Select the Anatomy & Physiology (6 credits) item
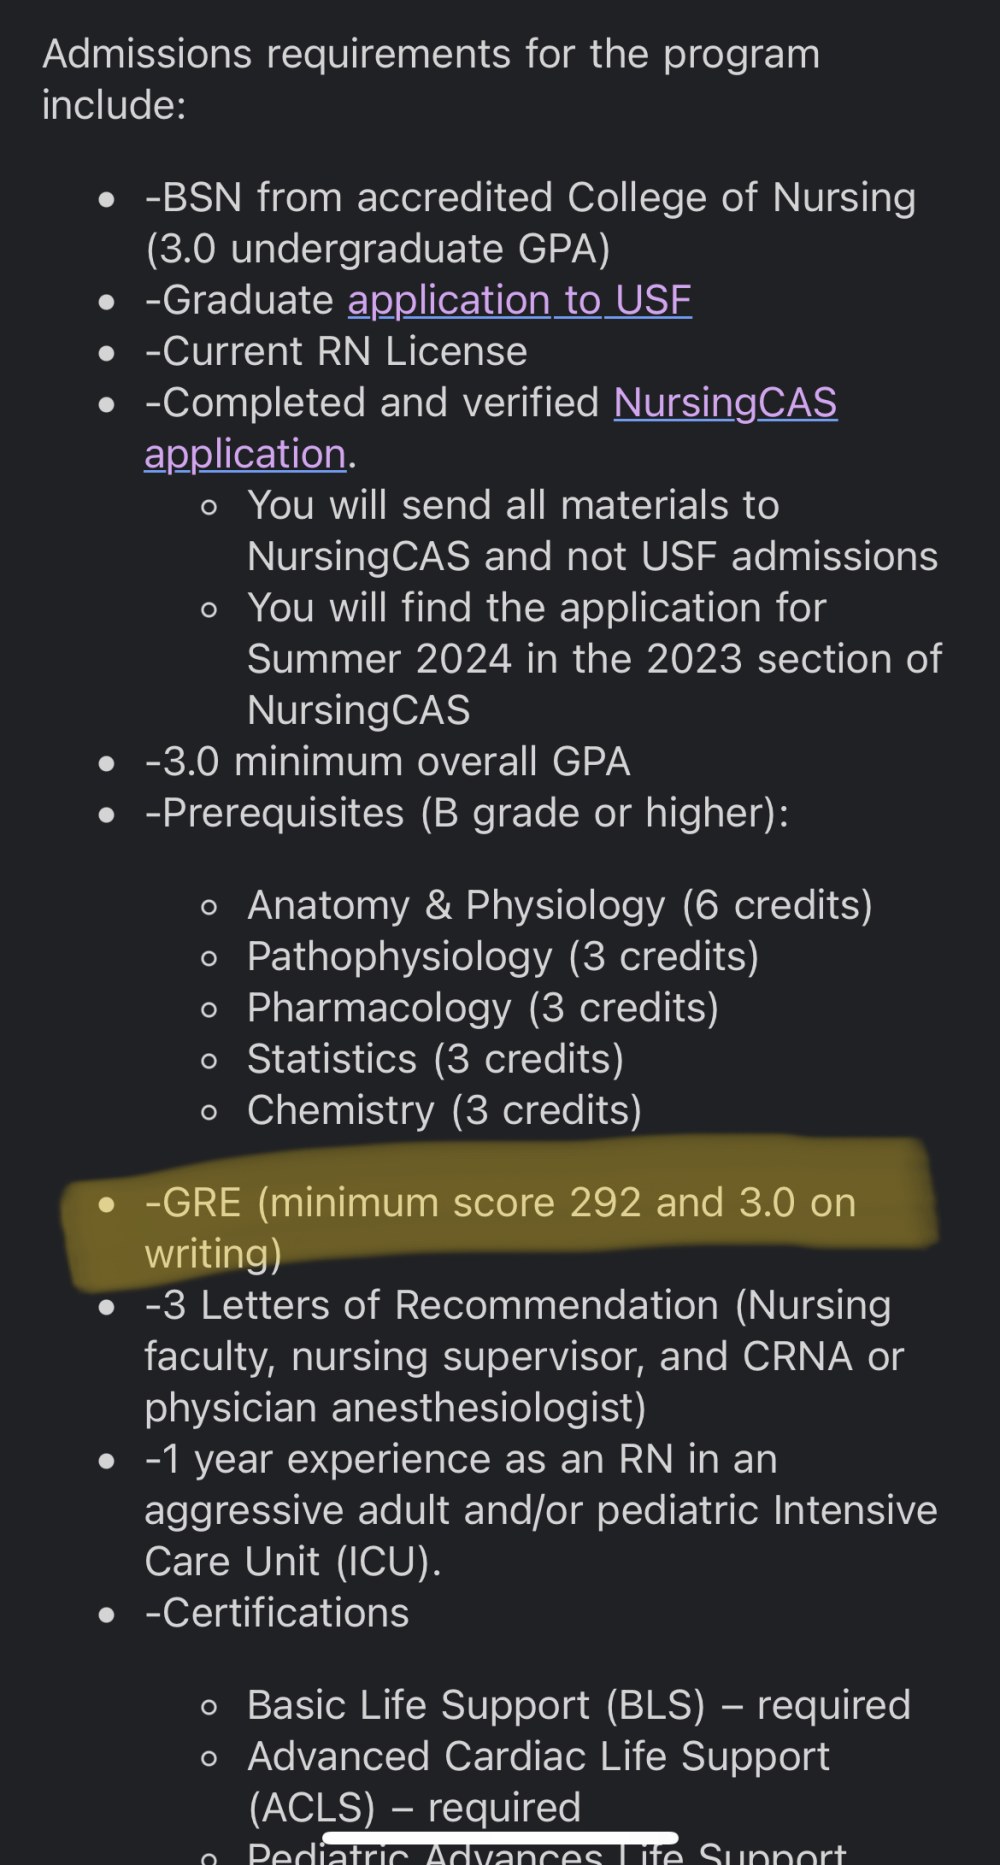This screenshot has width=1000, height=1865. point(559,905)
